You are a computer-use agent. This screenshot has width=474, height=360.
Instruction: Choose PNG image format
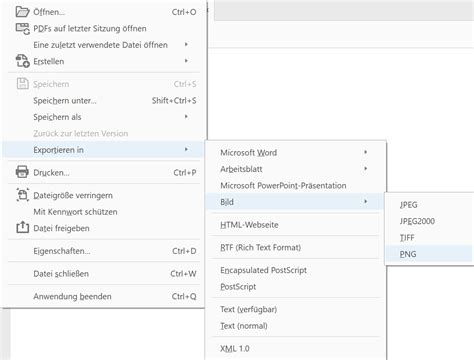pos(429,254)
